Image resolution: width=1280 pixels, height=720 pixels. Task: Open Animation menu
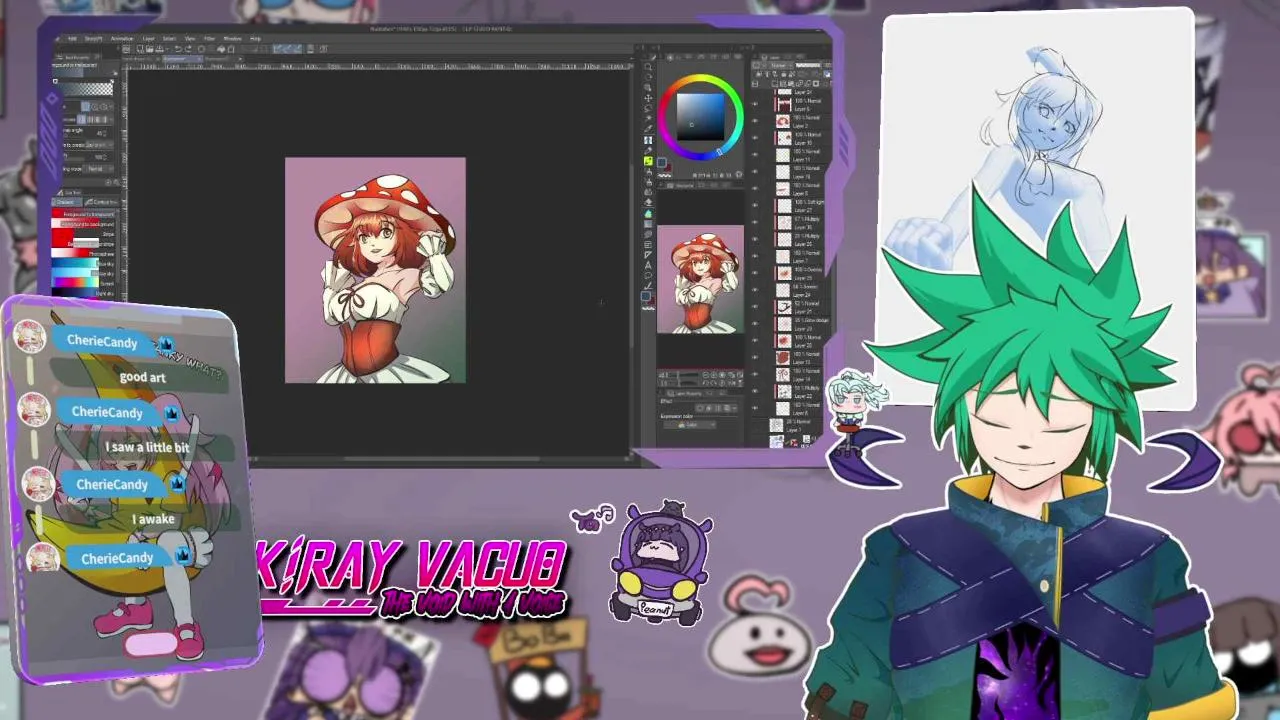[x=122, y=39]
